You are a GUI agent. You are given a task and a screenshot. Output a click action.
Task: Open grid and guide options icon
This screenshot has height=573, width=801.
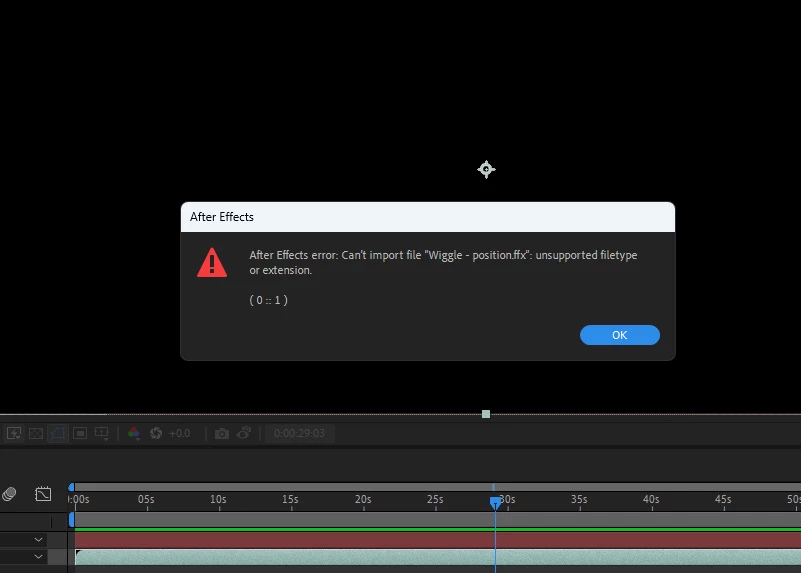[102, 434]
